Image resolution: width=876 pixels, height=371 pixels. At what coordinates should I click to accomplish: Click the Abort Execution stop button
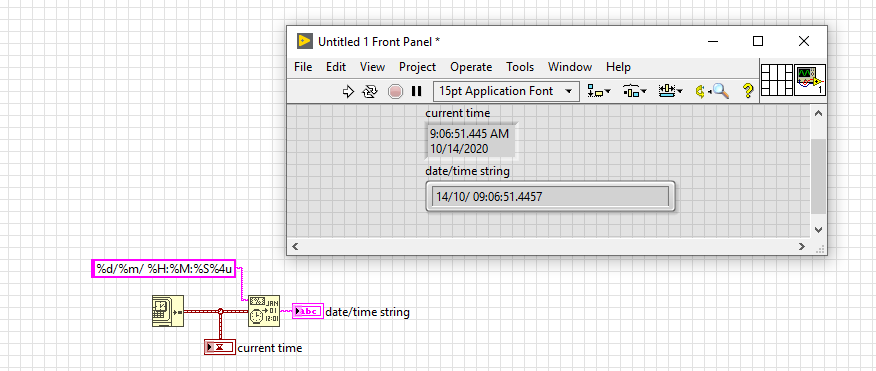click(396, 91)
